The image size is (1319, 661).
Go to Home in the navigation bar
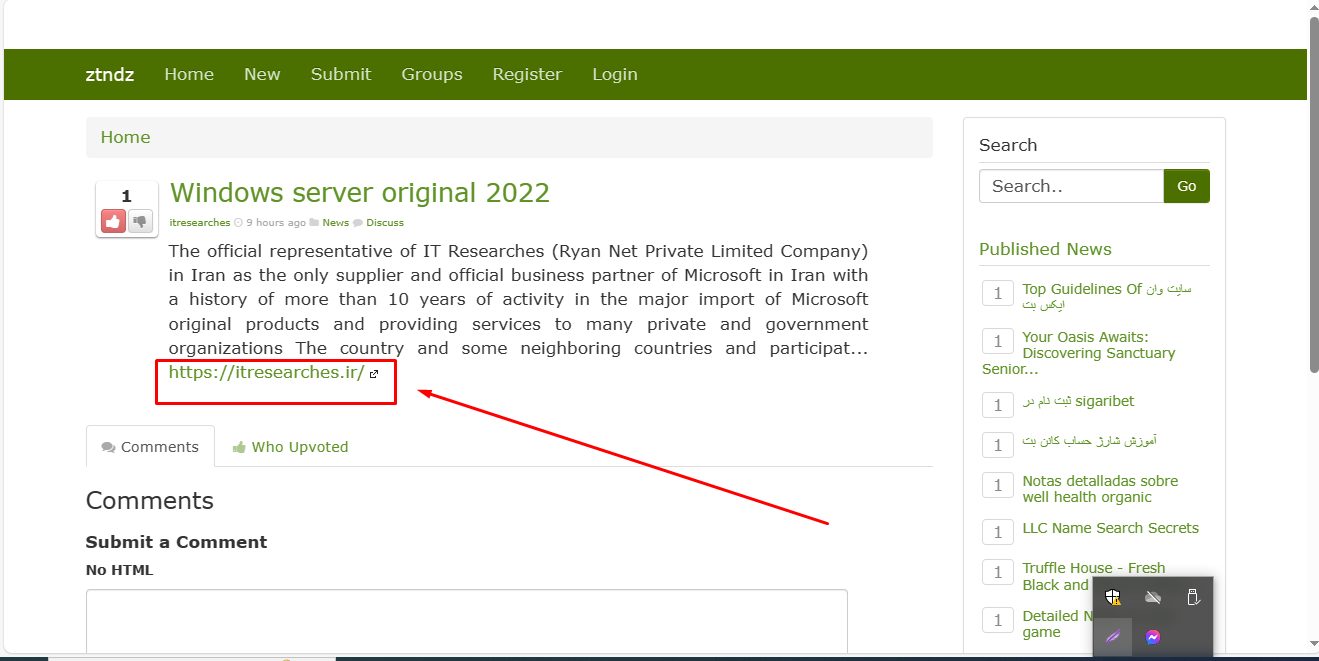(189, 74)
